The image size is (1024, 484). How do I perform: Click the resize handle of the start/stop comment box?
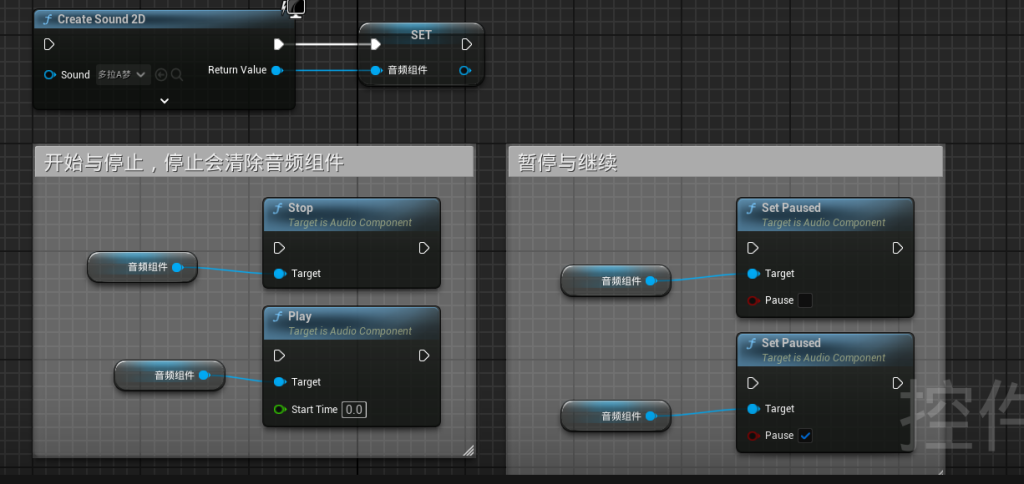[467, 451]
